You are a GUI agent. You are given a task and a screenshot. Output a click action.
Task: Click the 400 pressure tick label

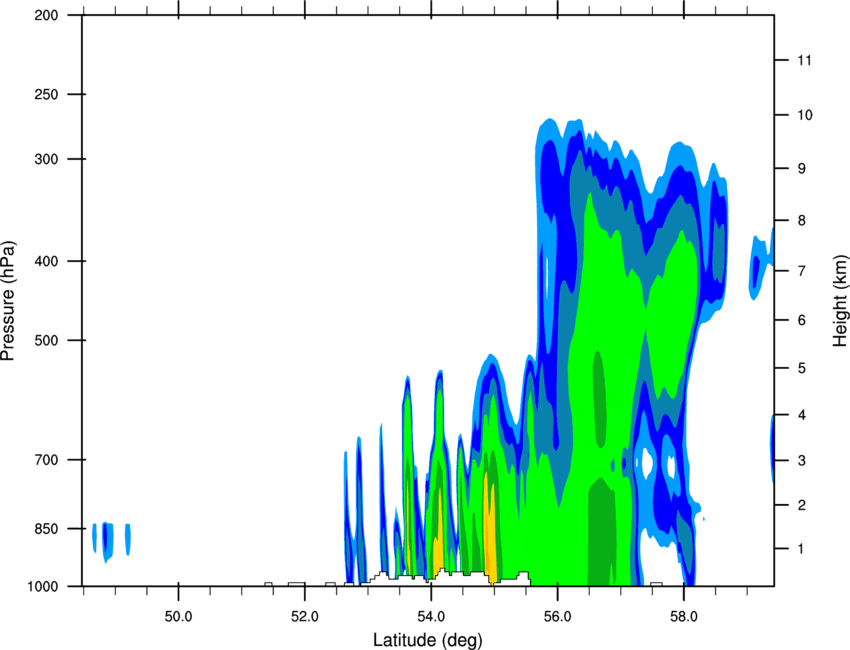coord(46,261)
